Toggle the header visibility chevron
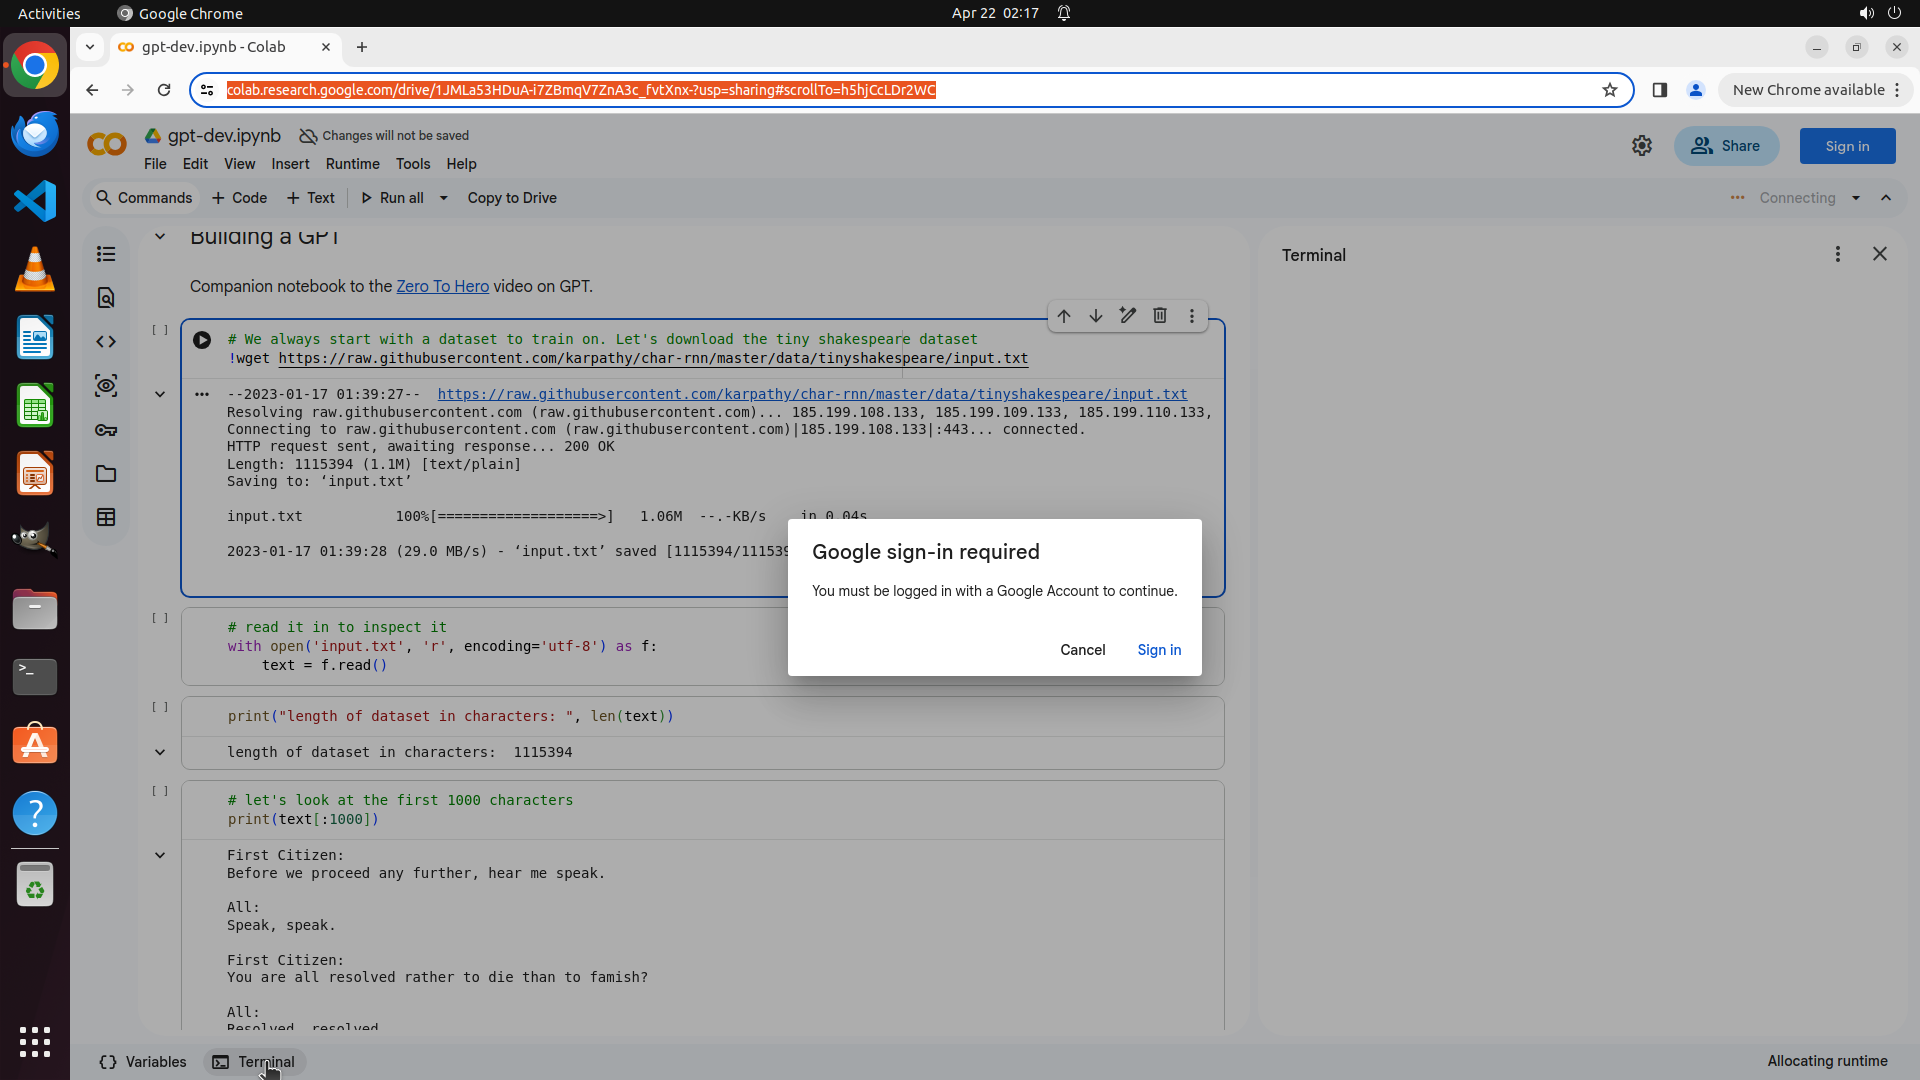Screen dimensions: 1920x1080 tap(1886, 198)
